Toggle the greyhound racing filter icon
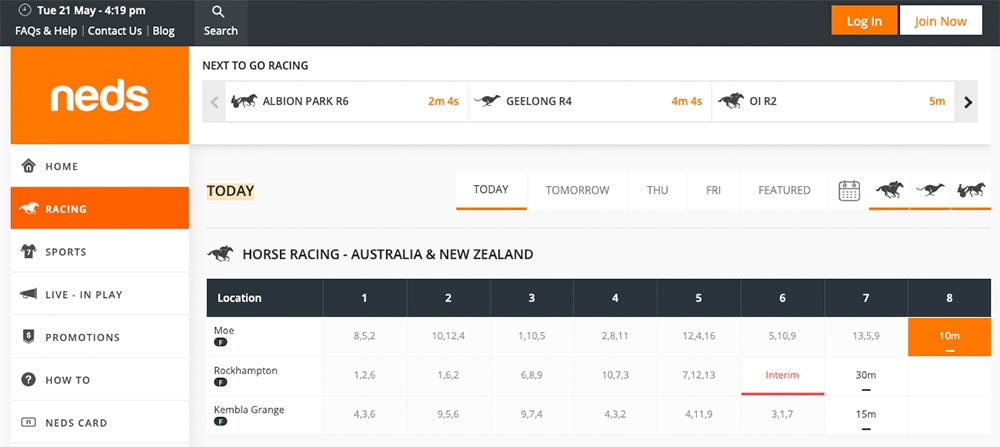The width and height of the screenshot is (1000, 447). coord(930,190)
